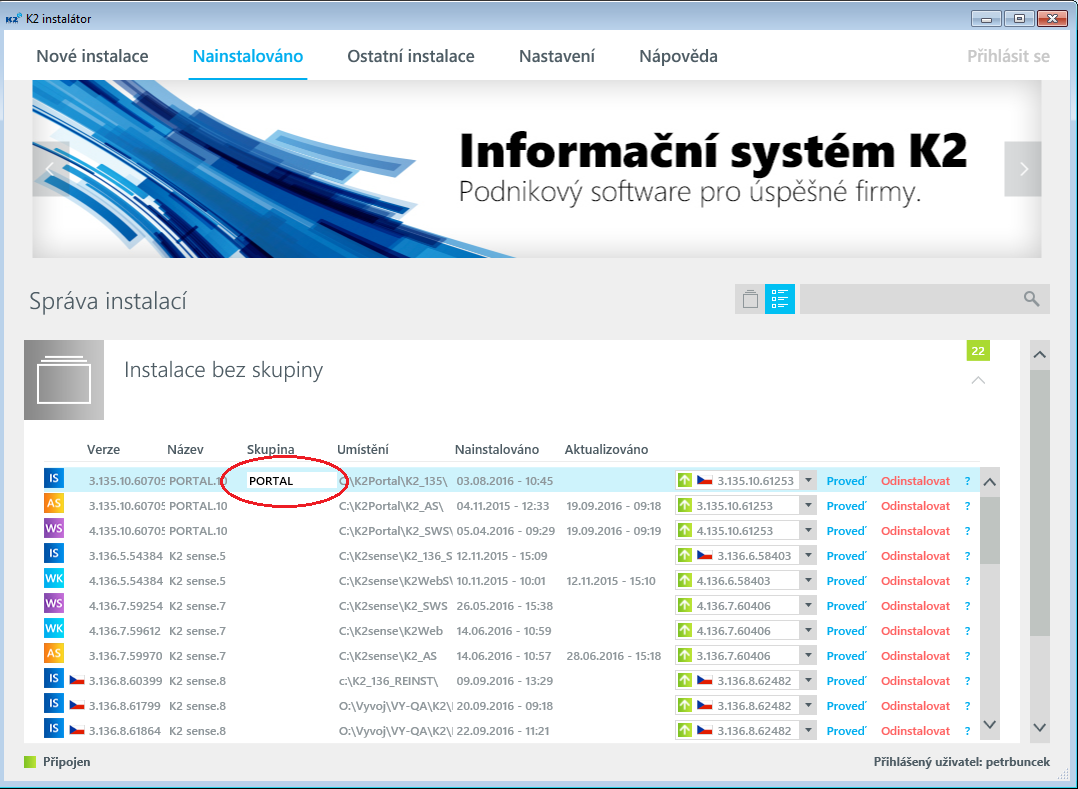Open the version dropdown in the K2sense\K2_SWS row
The height and width of the screenshot is (789, 1078).
pyautogui.click(x=808, y=605)
